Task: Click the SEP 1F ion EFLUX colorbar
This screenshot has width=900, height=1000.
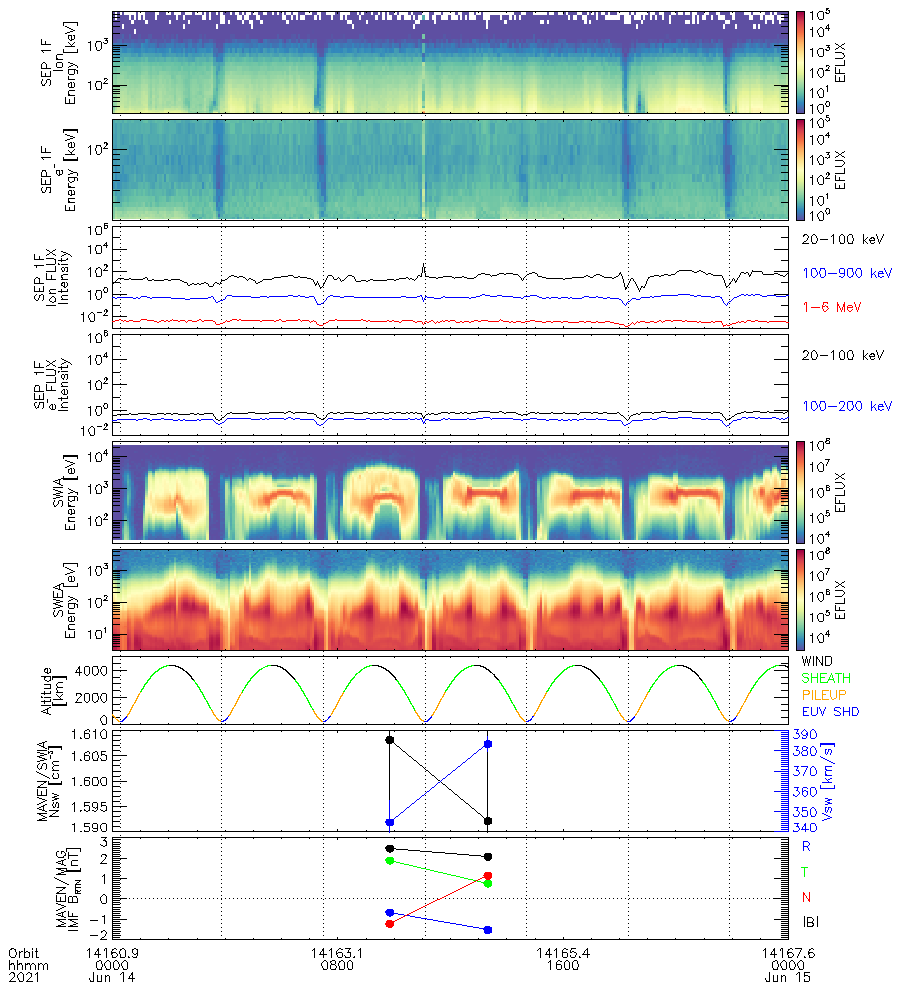Action: (801, 61)
